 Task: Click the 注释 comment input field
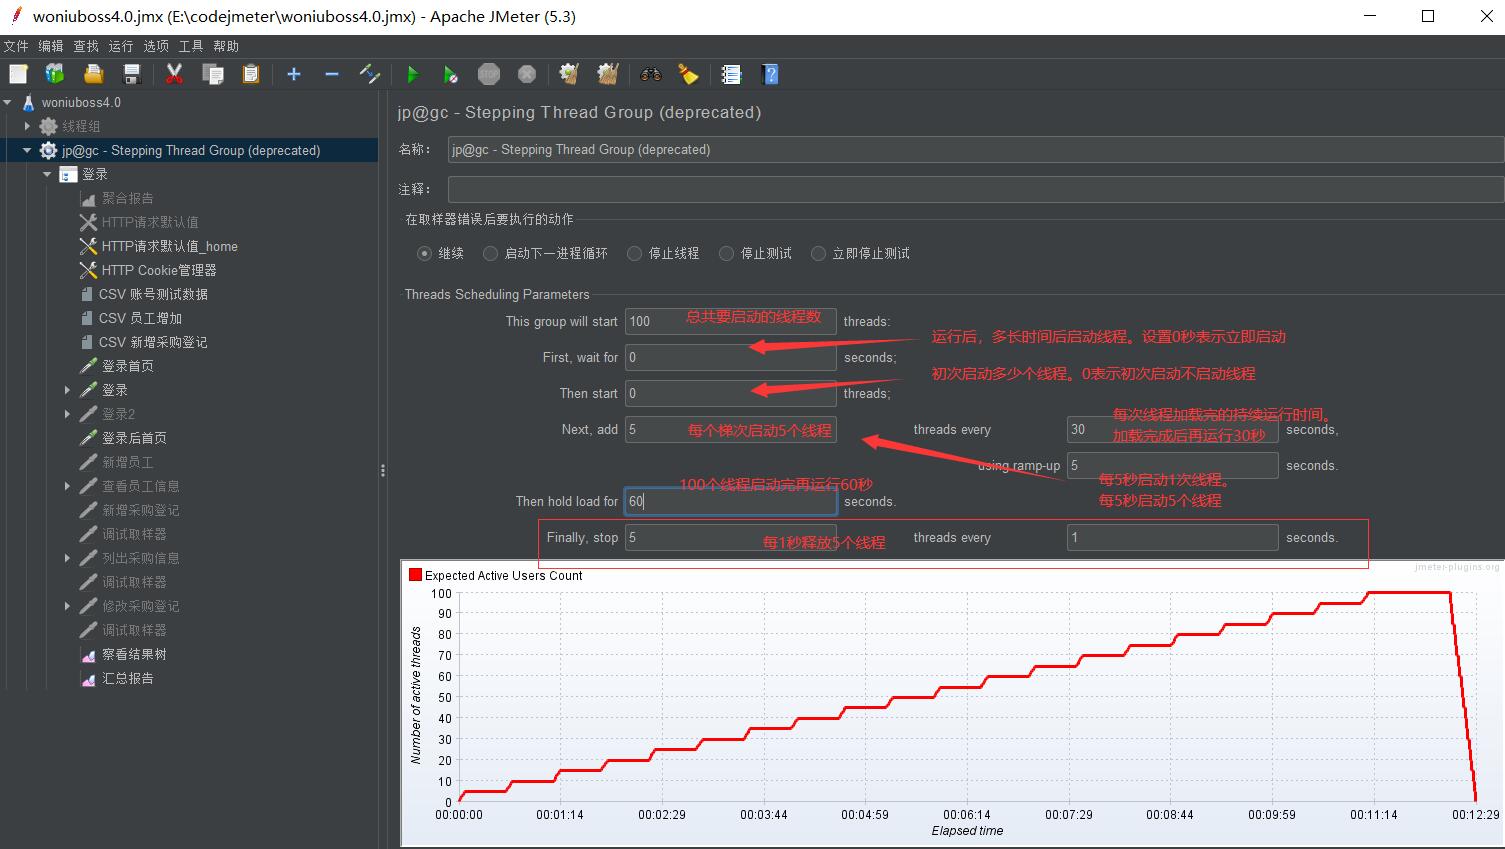click(975, 189)
